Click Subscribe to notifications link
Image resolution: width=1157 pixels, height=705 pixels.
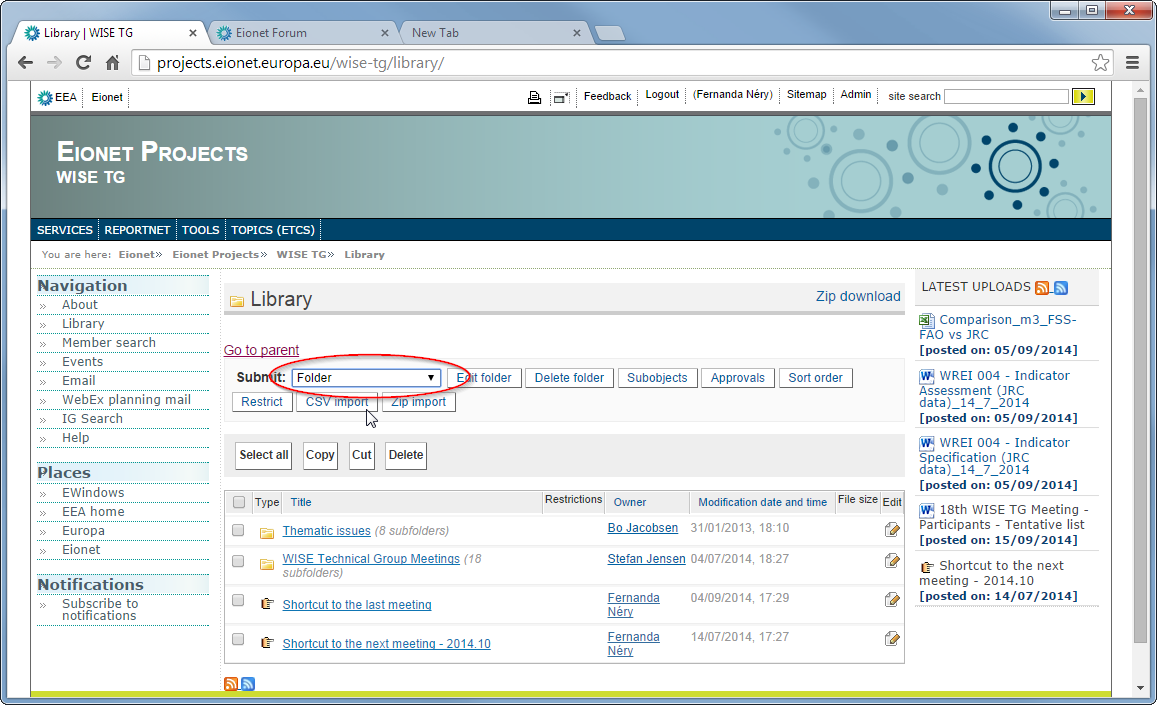click(100, 610)
